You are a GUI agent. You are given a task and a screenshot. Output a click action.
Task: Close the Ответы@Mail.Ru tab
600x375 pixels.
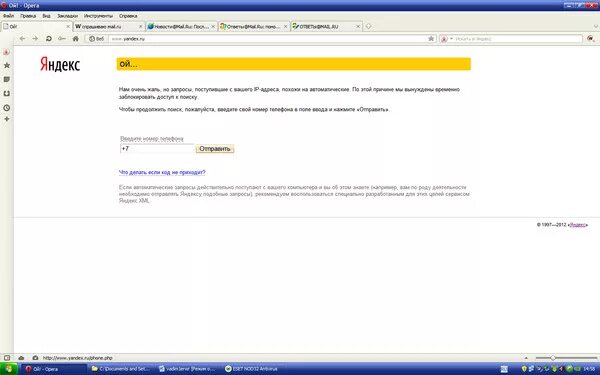point(285,26)
